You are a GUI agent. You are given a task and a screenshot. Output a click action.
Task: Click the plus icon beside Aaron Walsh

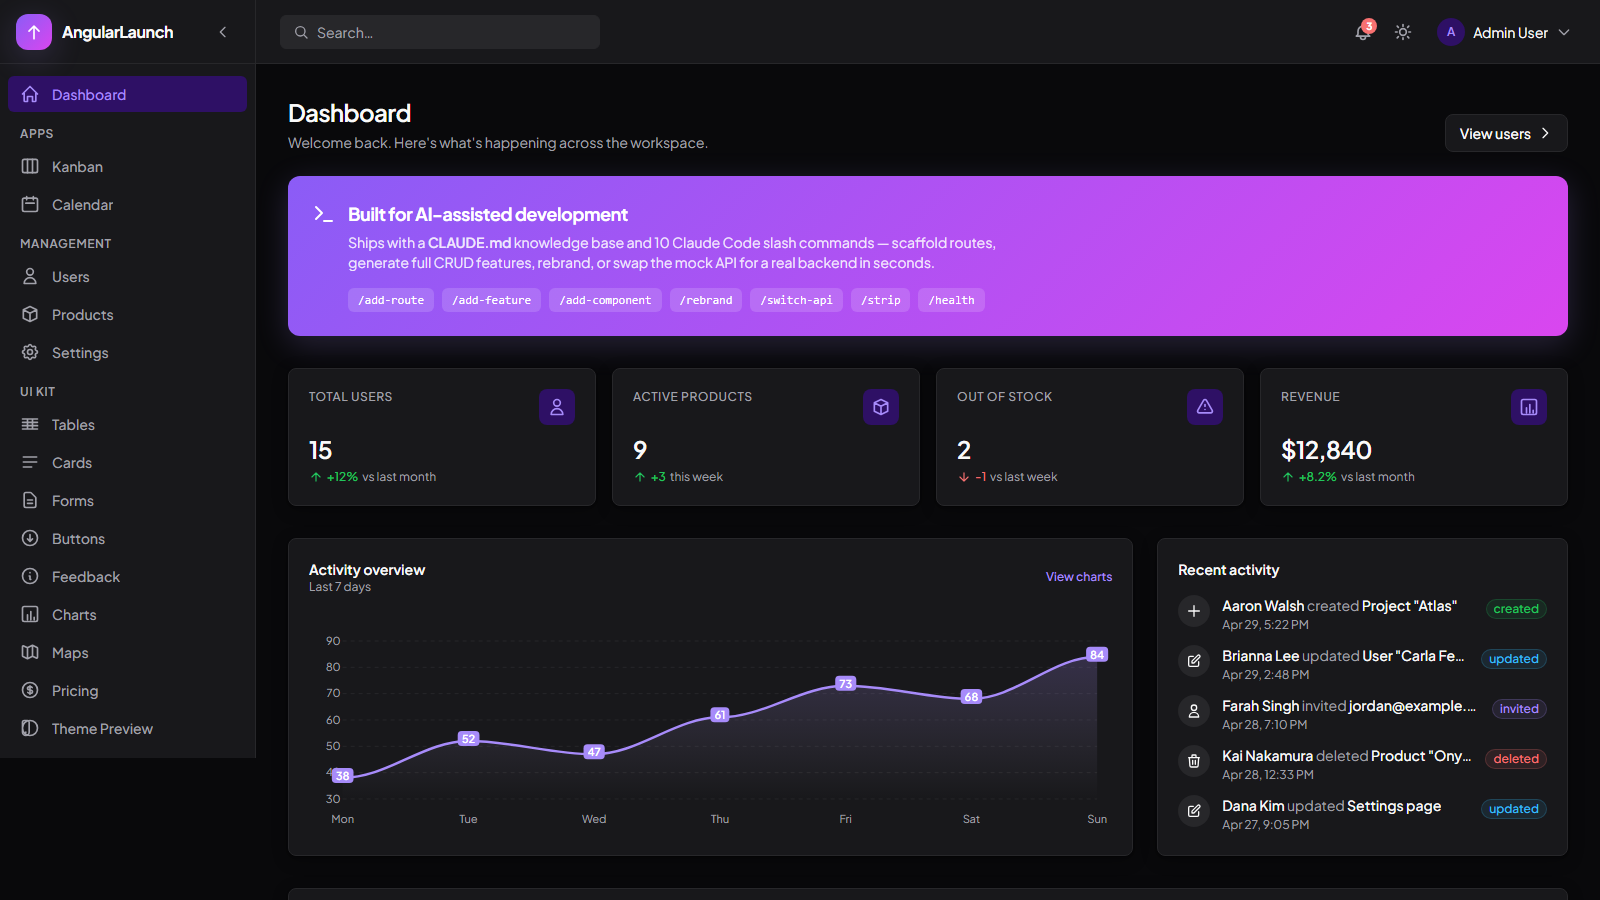[x=1194, y=611]
